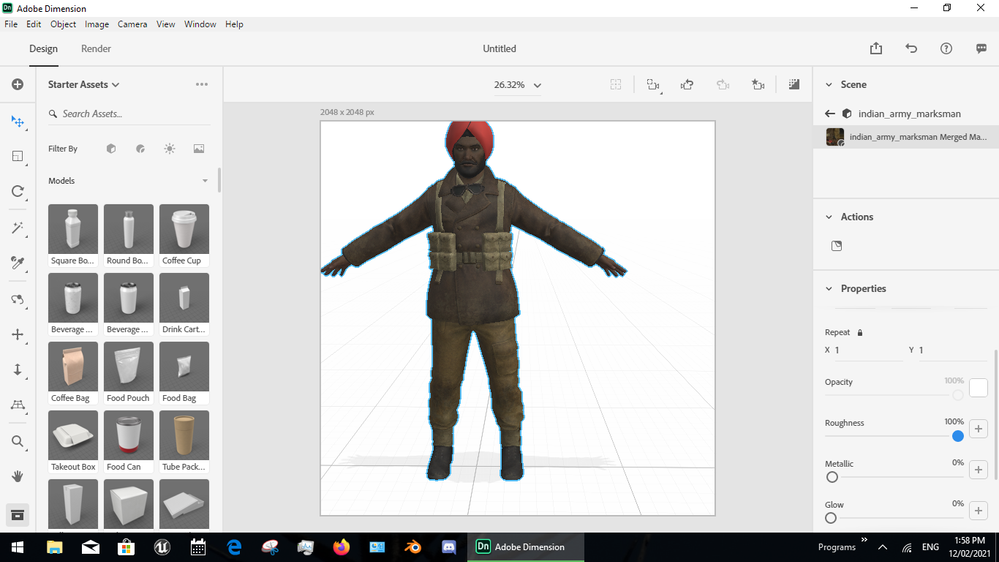This screenshot has width=999, height=562.
Task: Select the Coffee Cup model thumbnail
Action: coord(183,230)
